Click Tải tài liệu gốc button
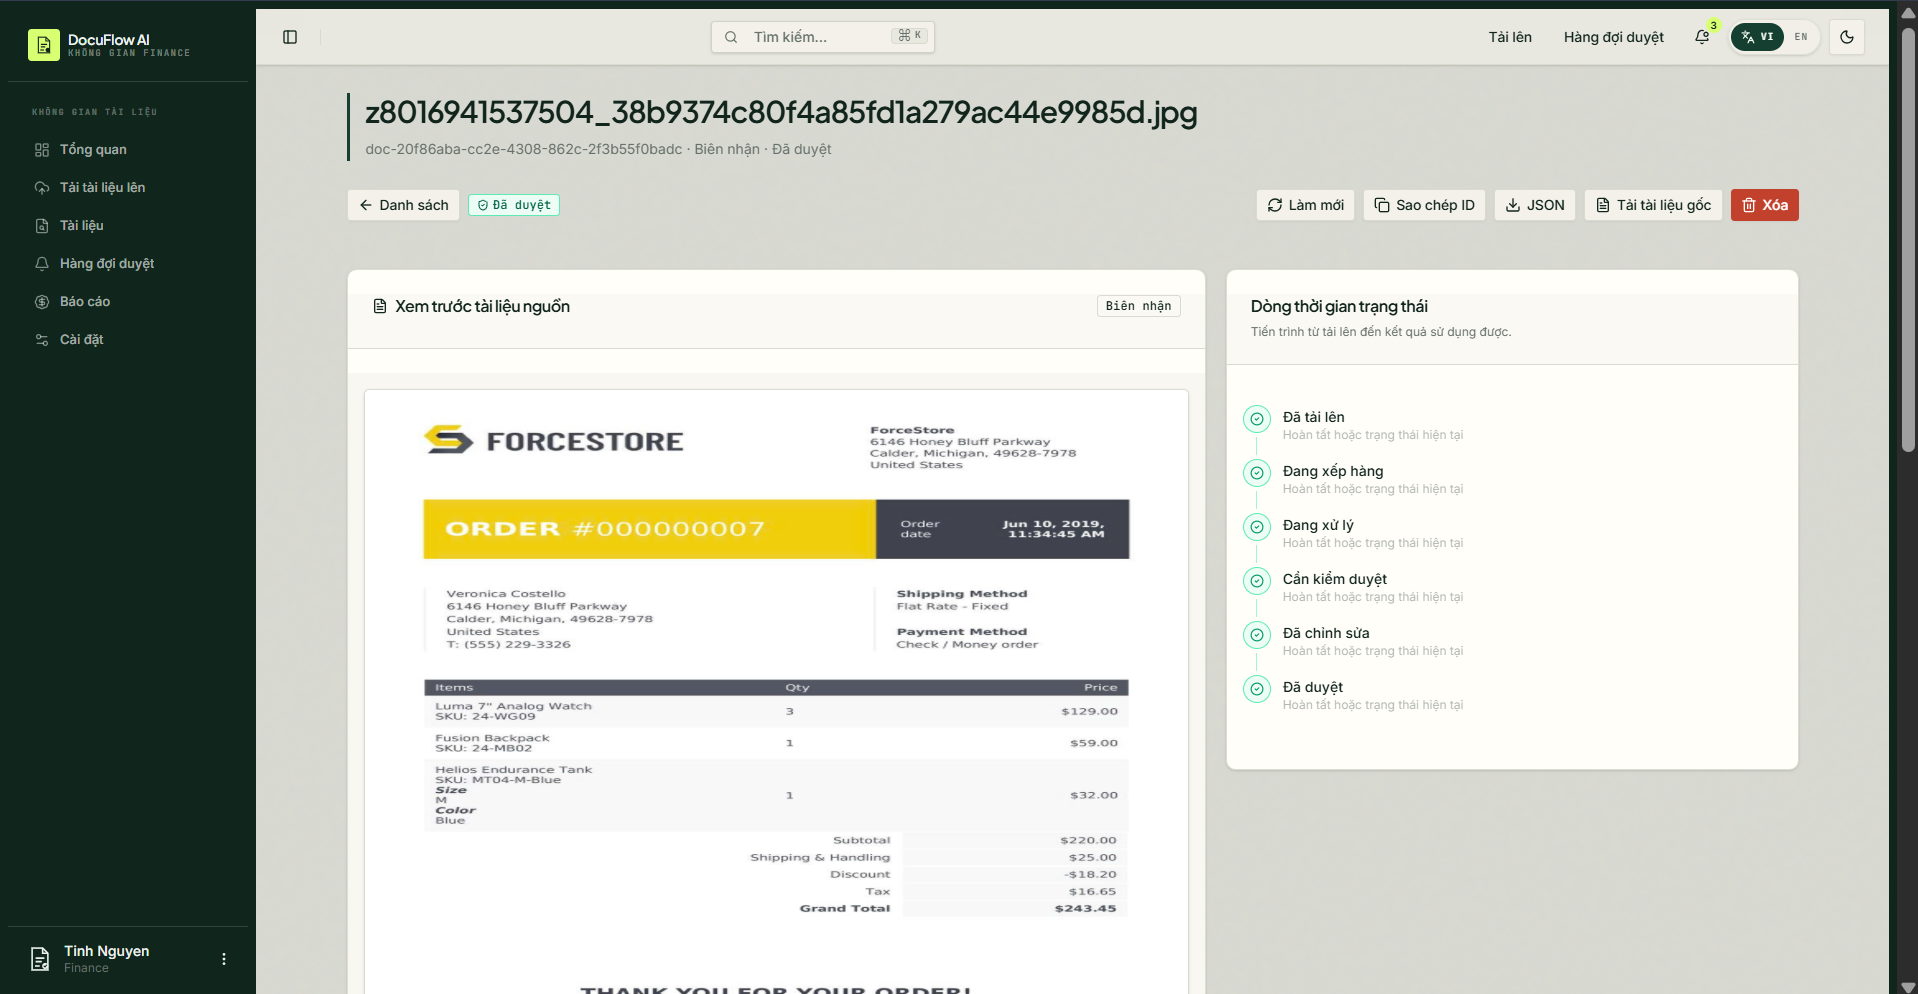This screenshot has width=1918, height=994. pyautogui.click(x=1653, y=205)
